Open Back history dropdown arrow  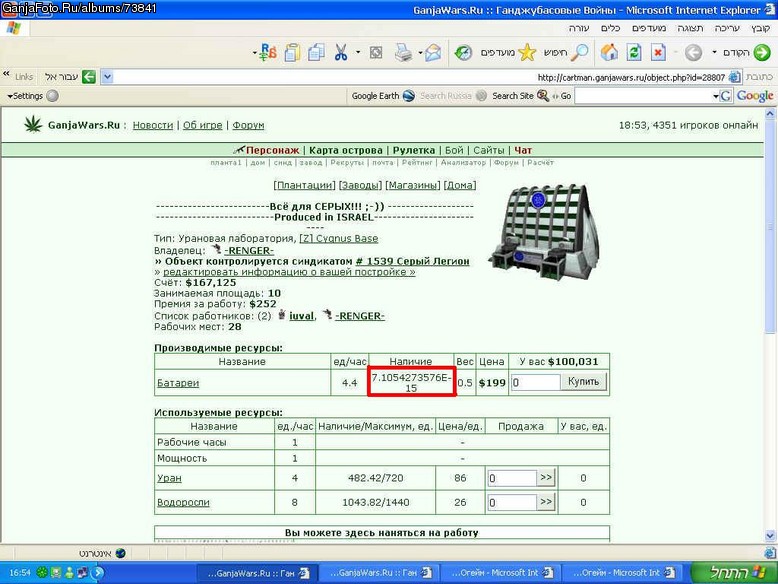(x=714, y=52)
